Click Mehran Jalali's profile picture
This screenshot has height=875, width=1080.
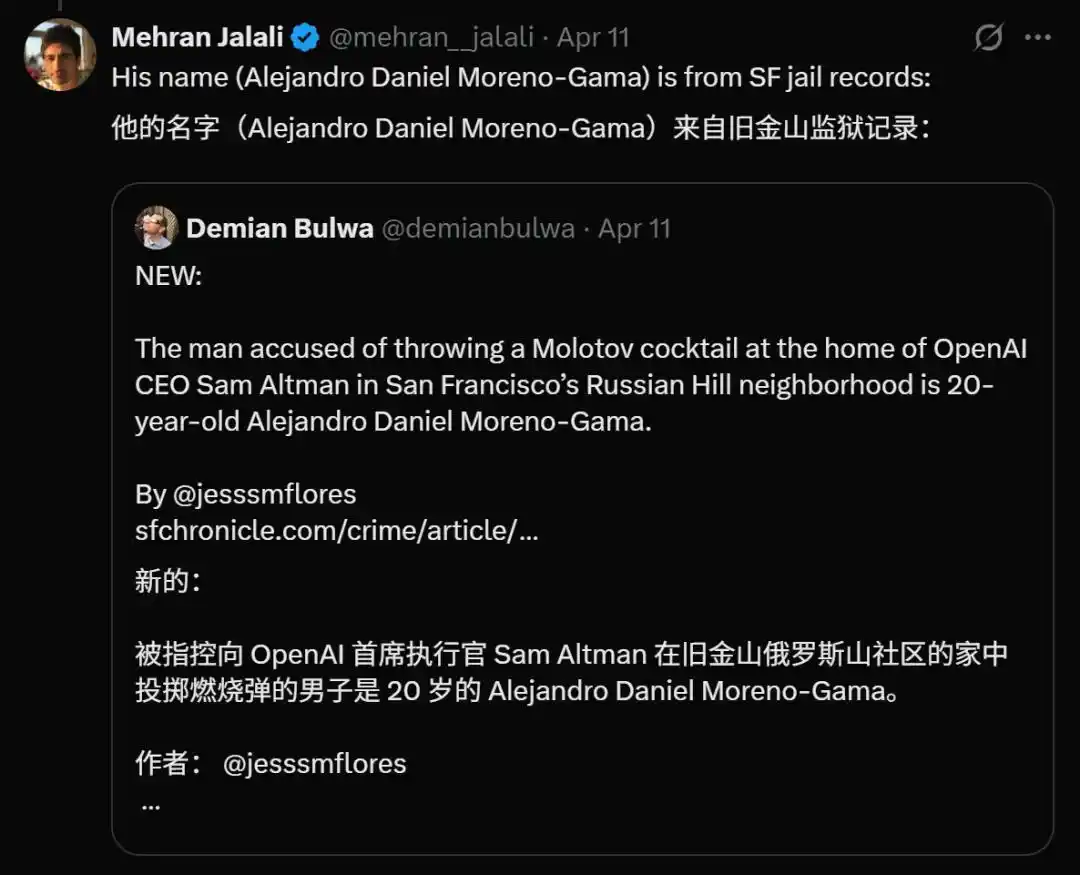pos(60,55)
